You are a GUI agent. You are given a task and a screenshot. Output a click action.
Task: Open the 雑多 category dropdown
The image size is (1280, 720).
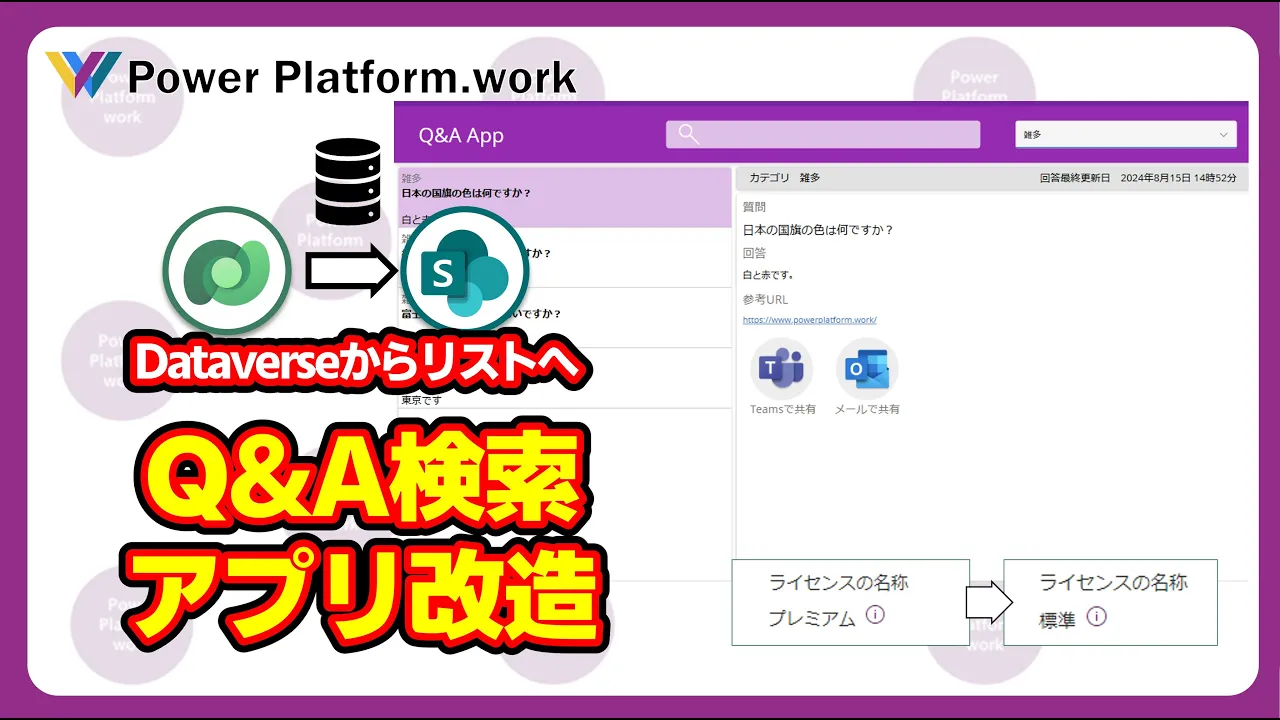(x=1125, y=134)
